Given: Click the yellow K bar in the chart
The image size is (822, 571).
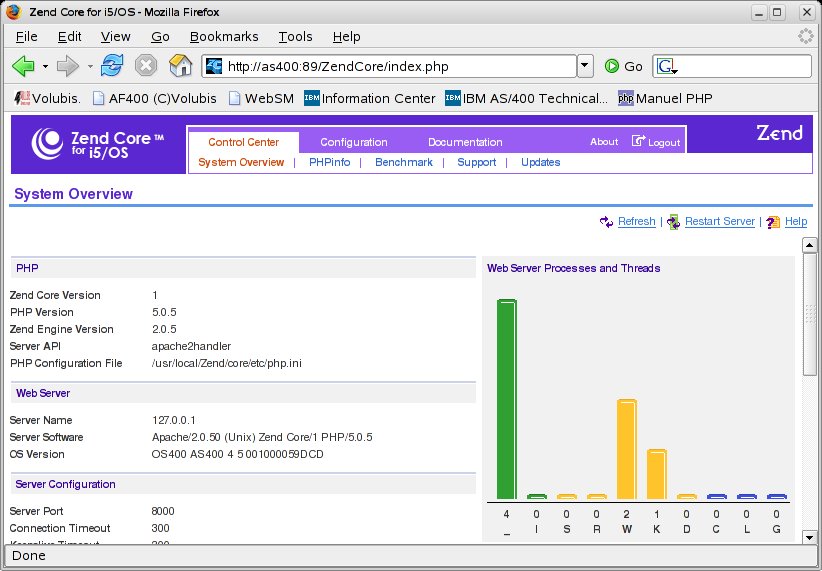Looking at the screenshot, I should point(656,474).
